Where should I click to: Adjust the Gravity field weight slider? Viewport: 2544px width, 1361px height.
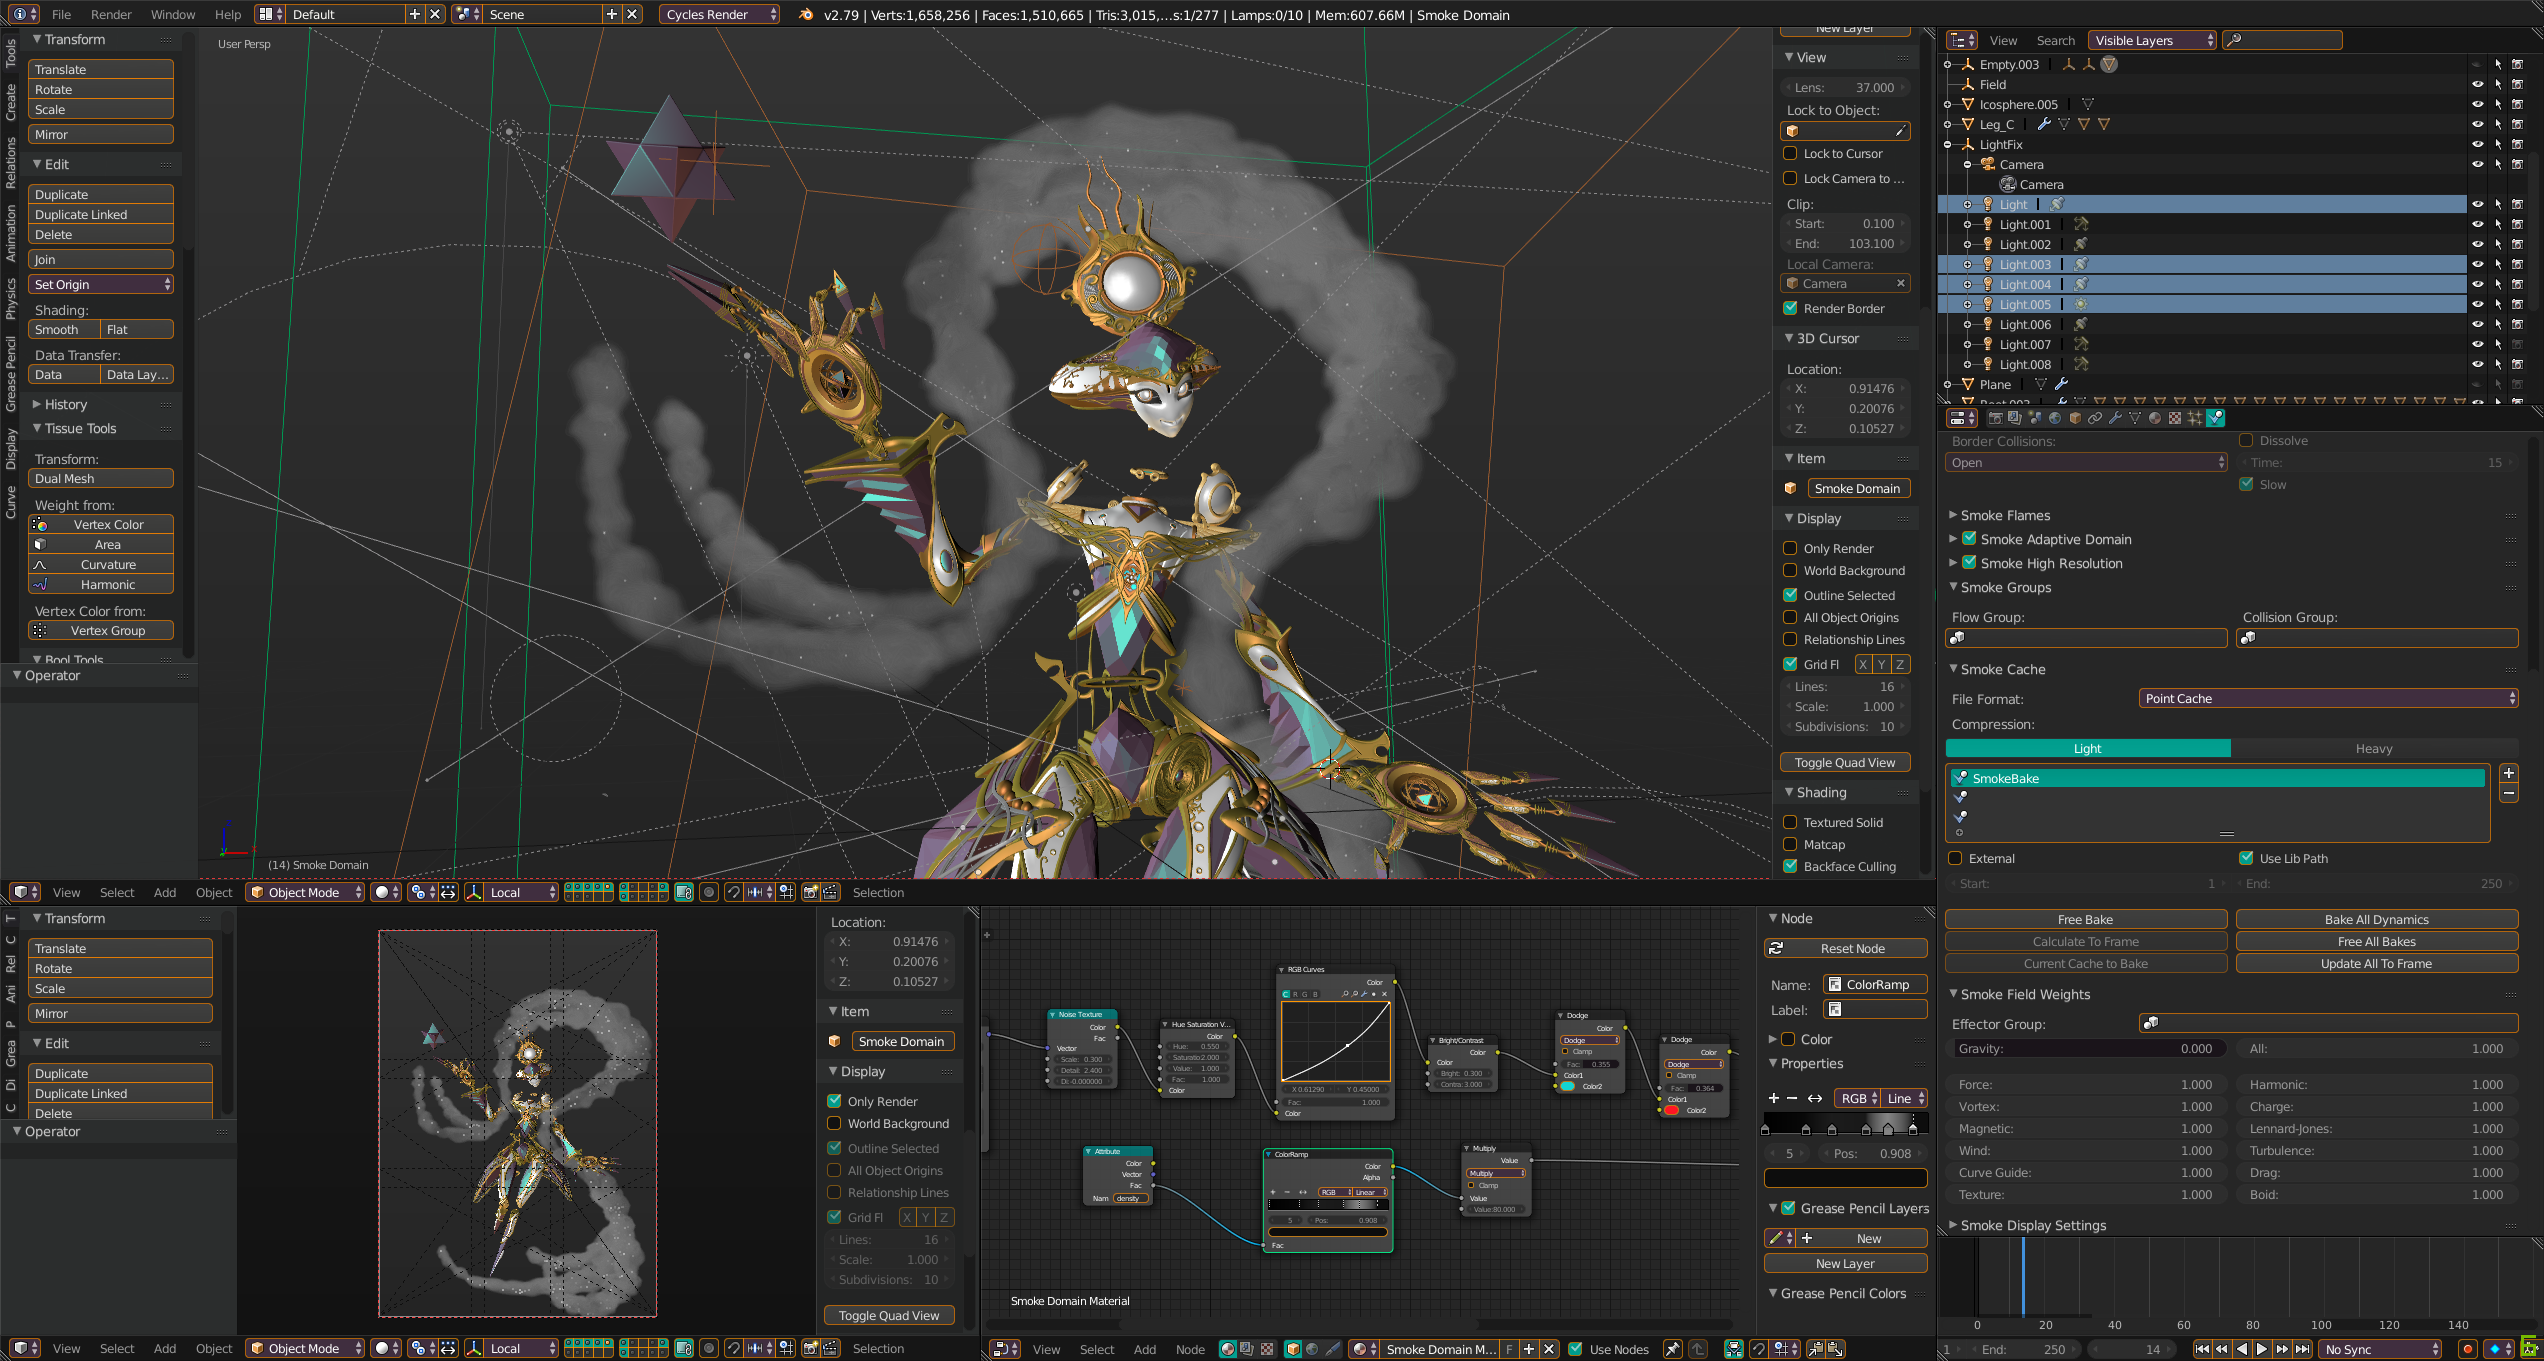tap(2086, 1048)
